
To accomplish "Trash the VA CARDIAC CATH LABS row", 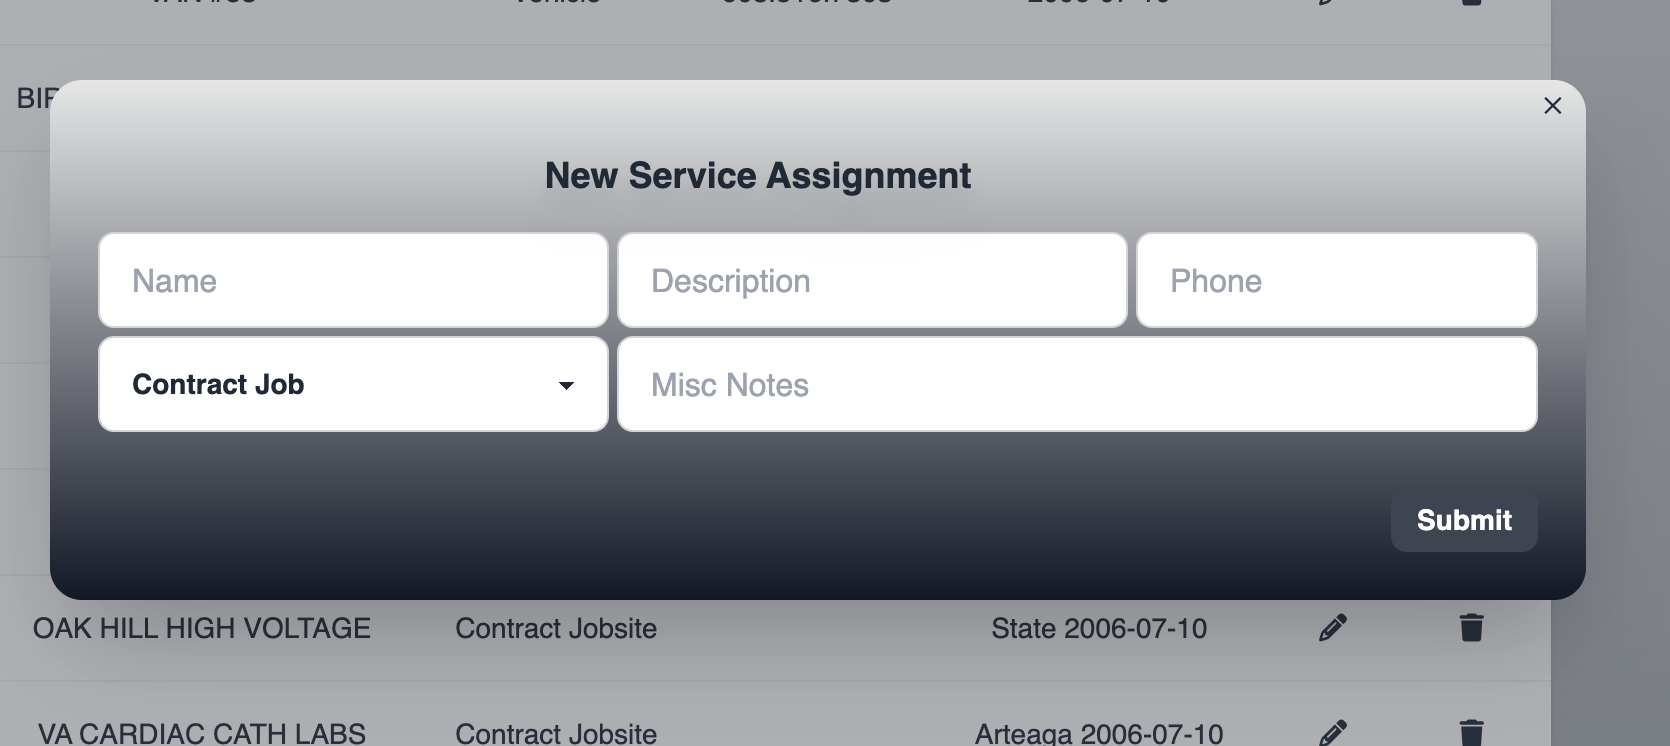I will 1471,733.
